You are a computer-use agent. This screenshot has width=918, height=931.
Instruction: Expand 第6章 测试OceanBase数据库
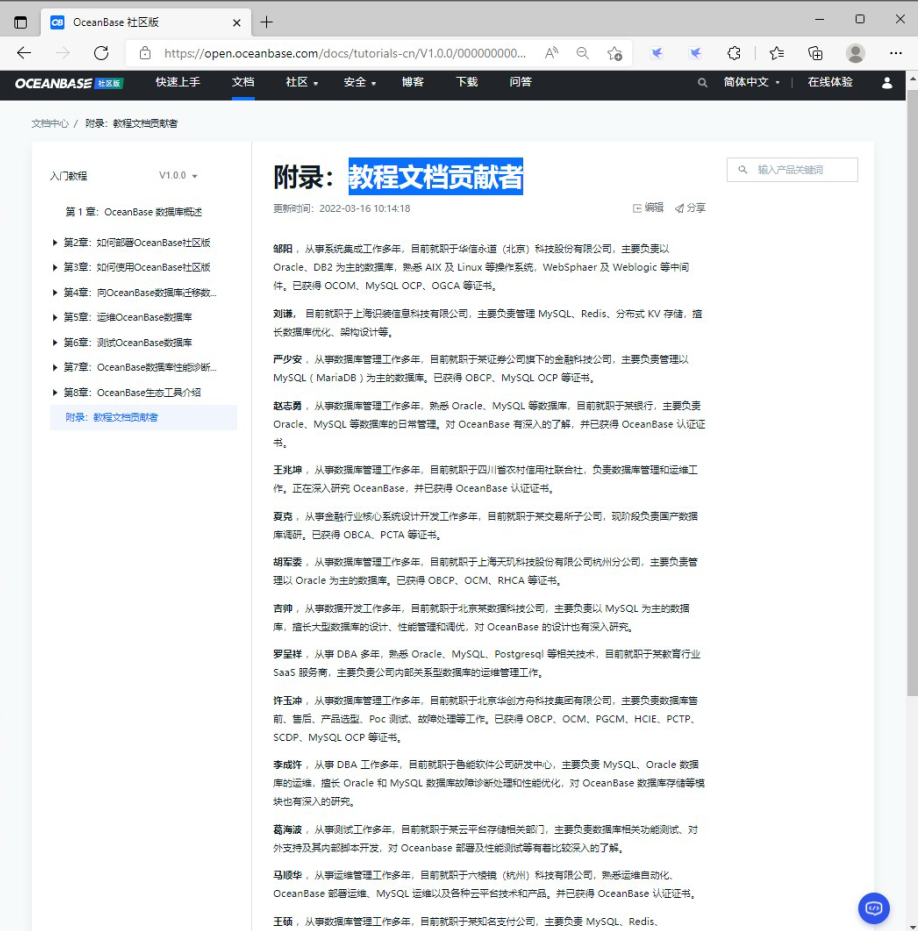[x=122, y=343]
